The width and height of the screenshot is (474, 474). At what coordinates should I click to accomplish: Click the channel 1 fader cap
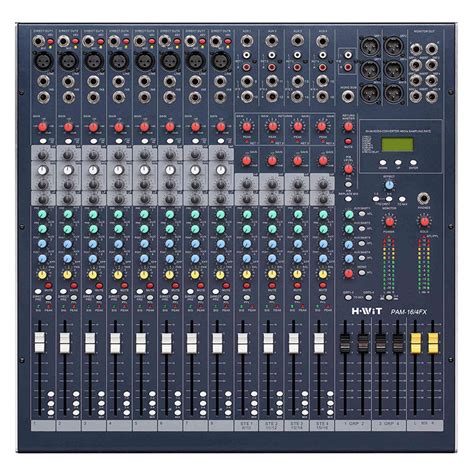39,342
